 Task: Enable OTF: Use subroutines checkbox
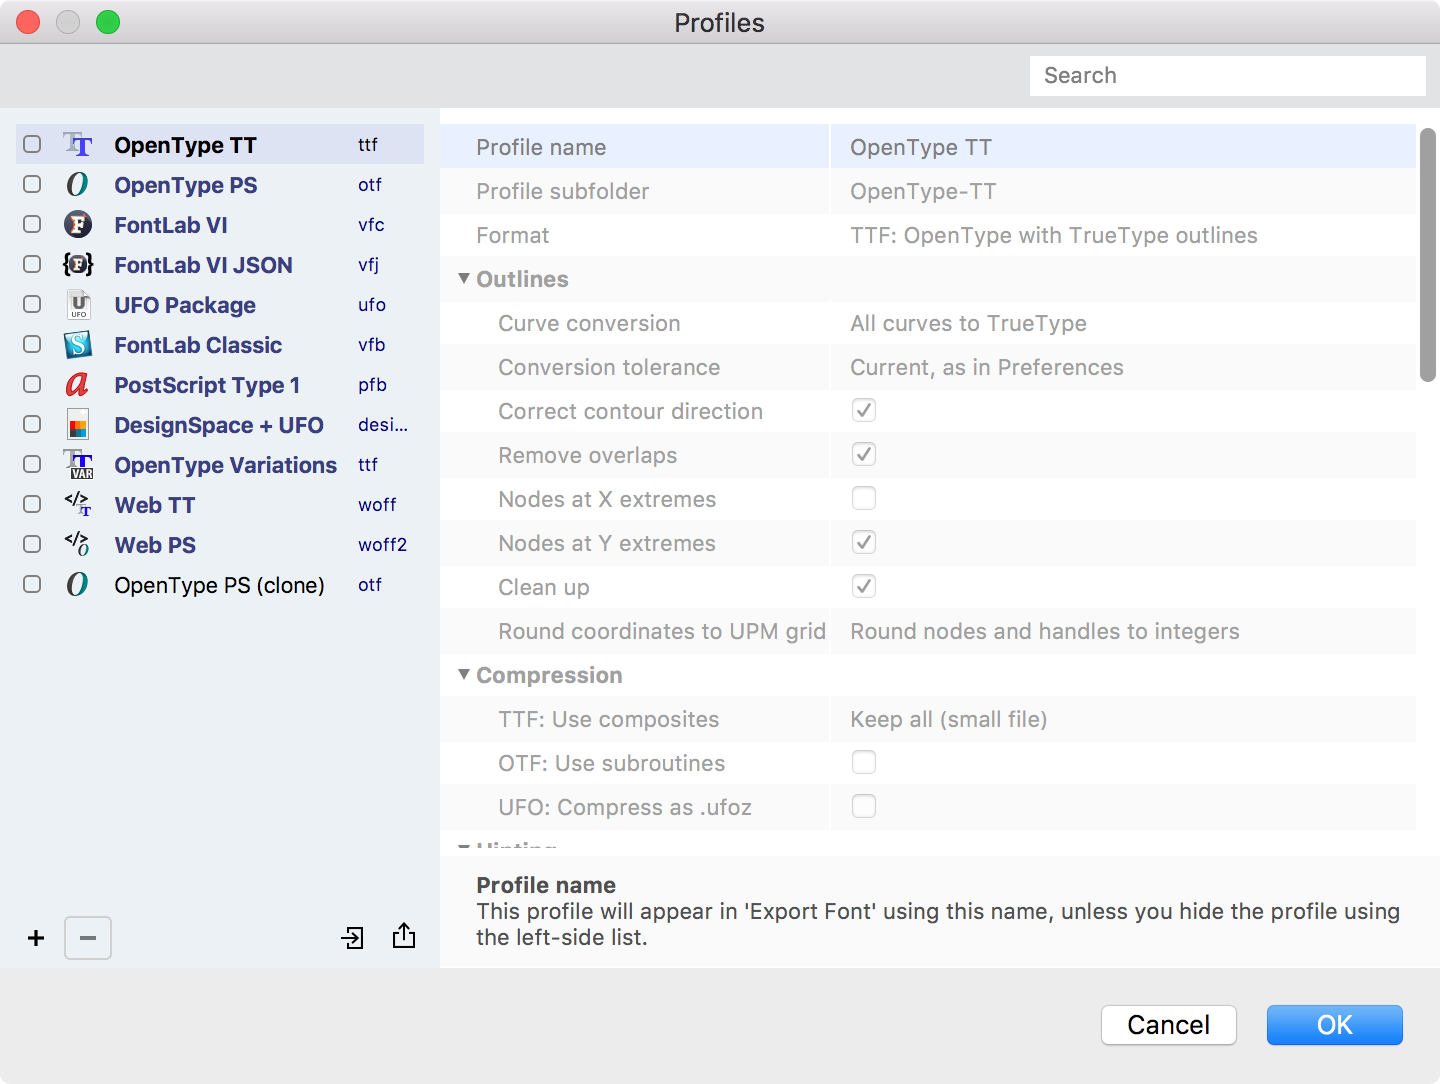[x=864, y=762]
